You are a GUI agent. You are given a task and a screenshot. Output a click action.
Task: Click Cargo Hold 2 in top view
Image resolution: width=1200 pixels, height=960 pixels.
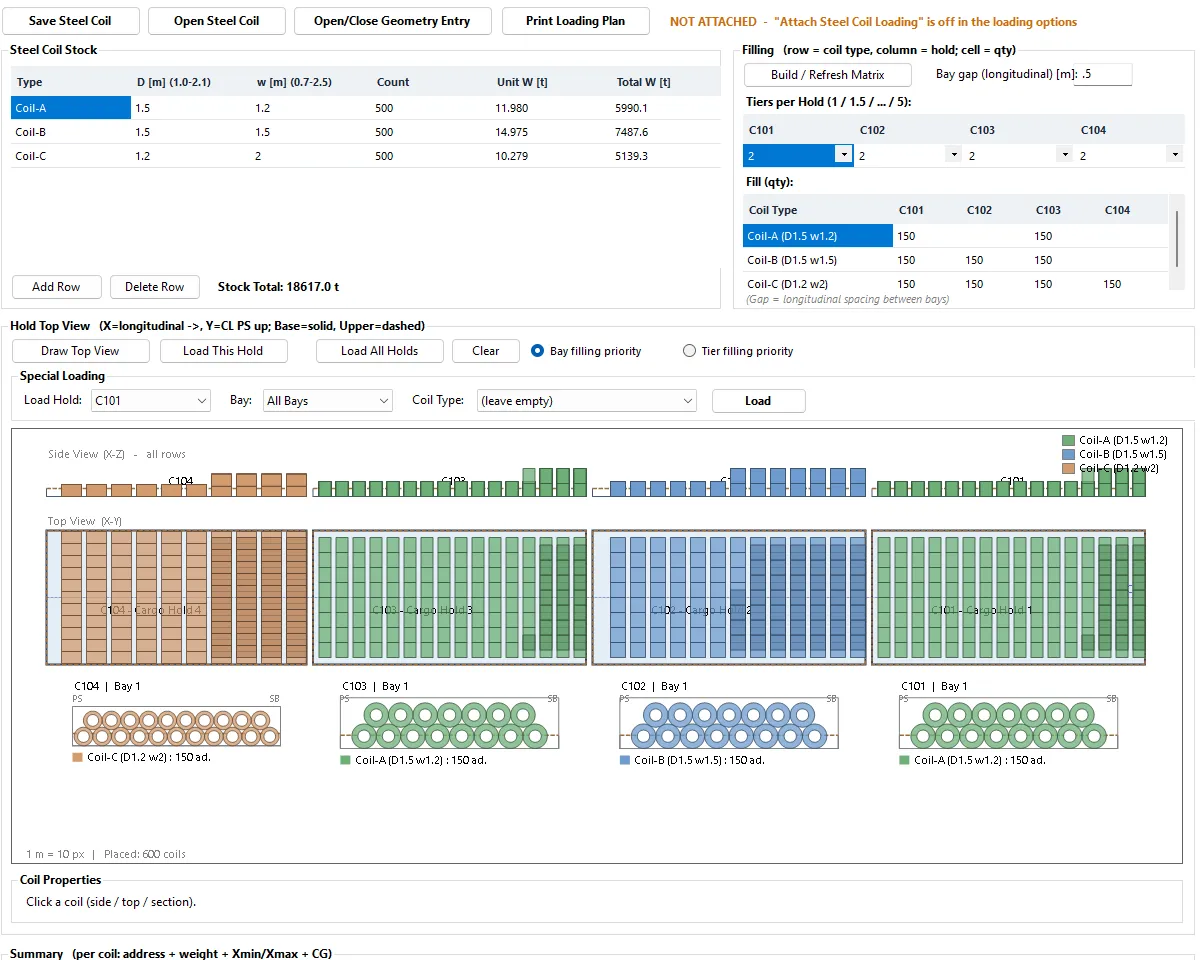pos(729,597)
